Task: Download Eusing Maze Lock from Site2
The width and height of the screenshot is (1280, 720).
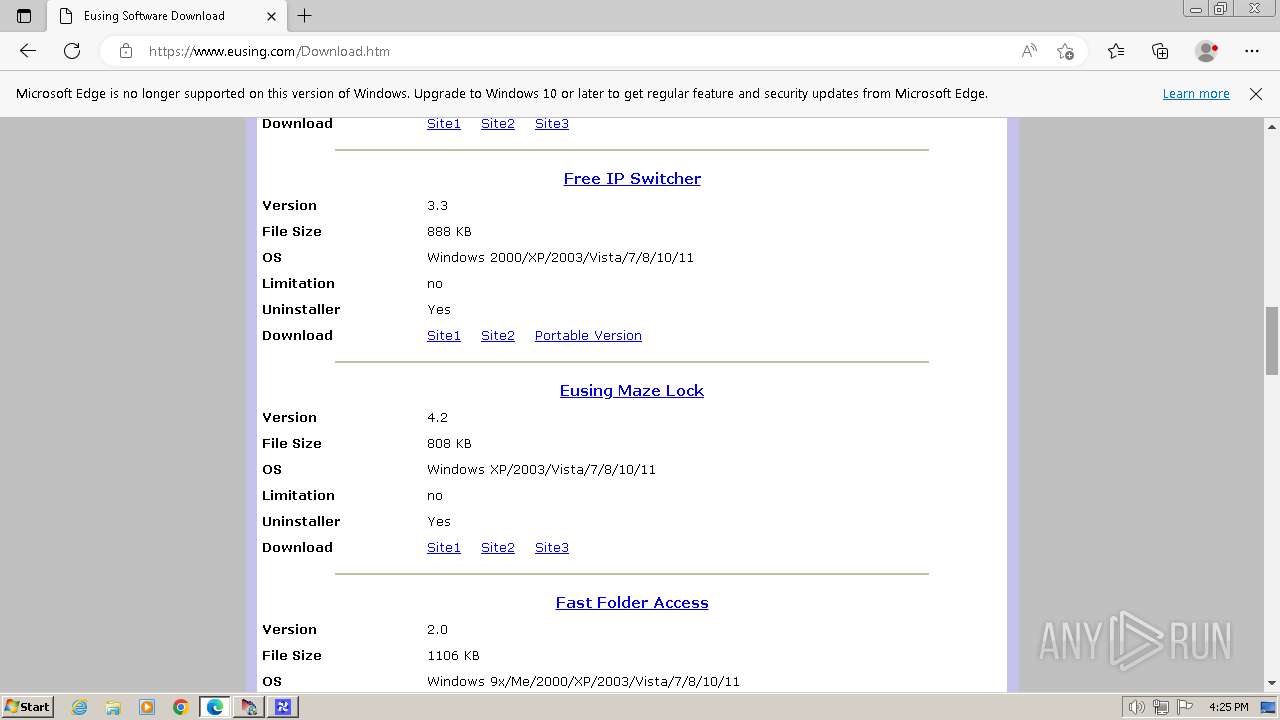Action: click(x=498, y=547)
